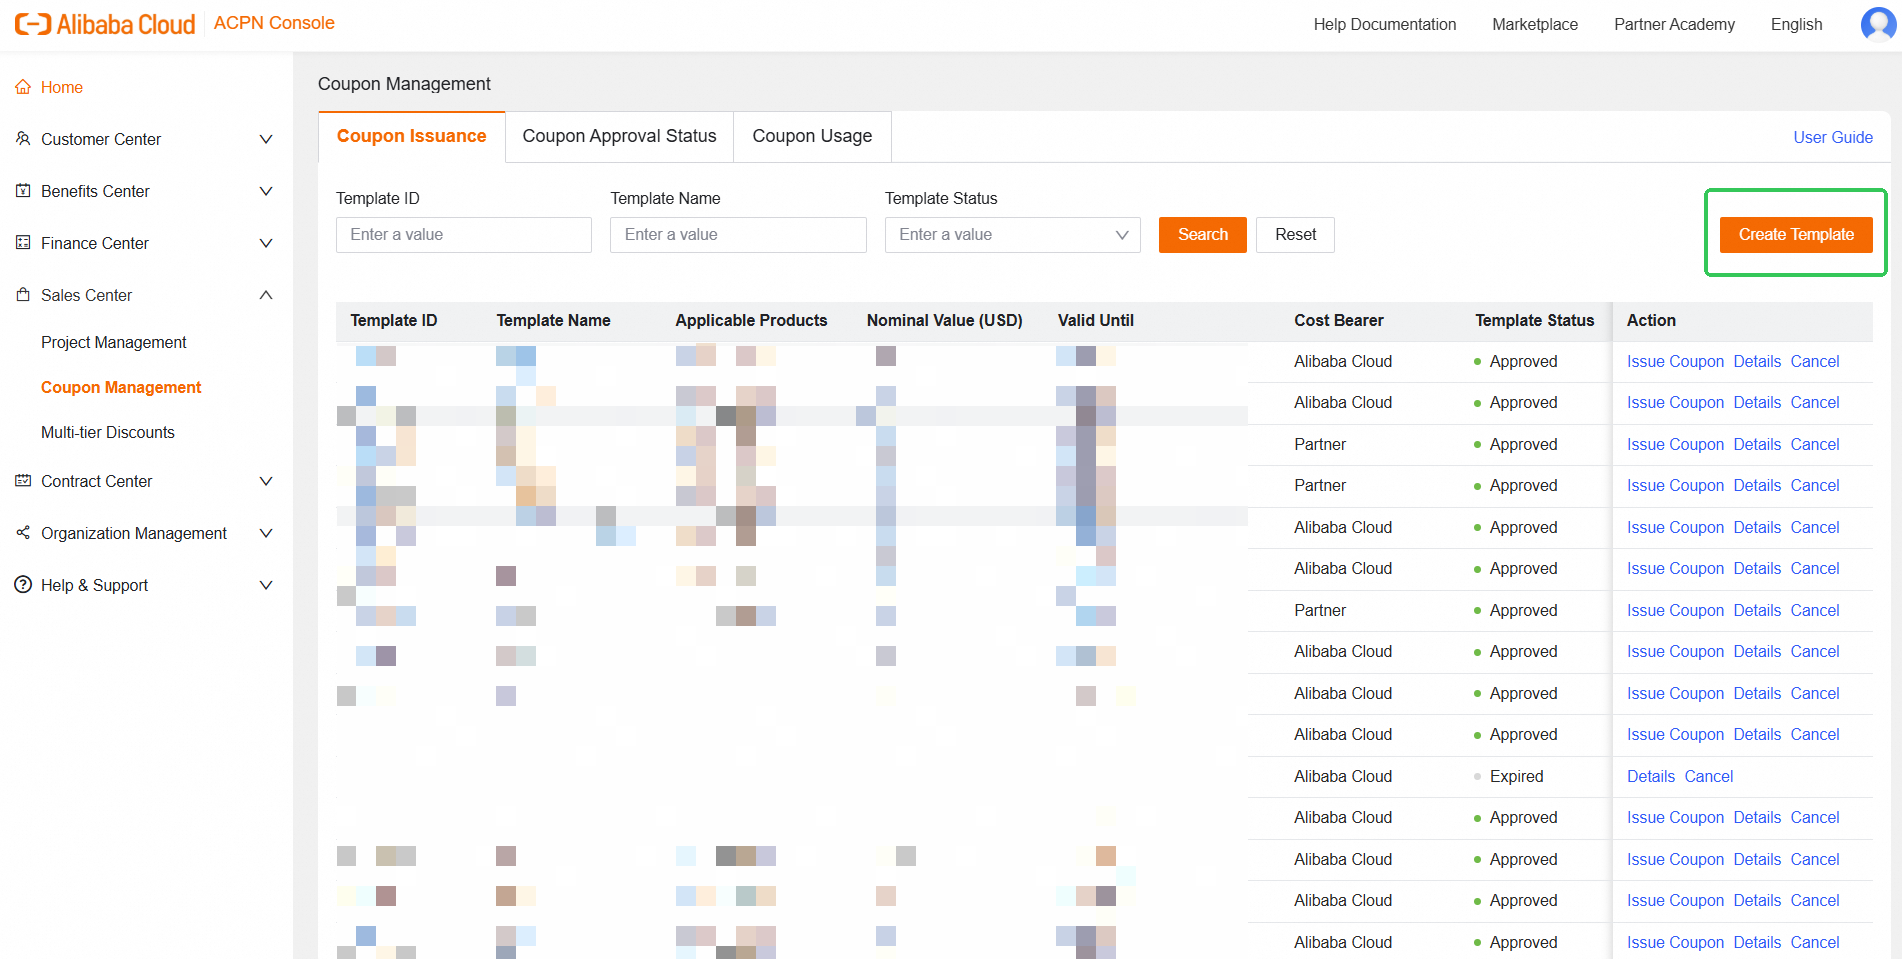Go to Home via the house icon
Image resolution: width=1902 pixels, height=959 pixels.
[x=23, y=87]
